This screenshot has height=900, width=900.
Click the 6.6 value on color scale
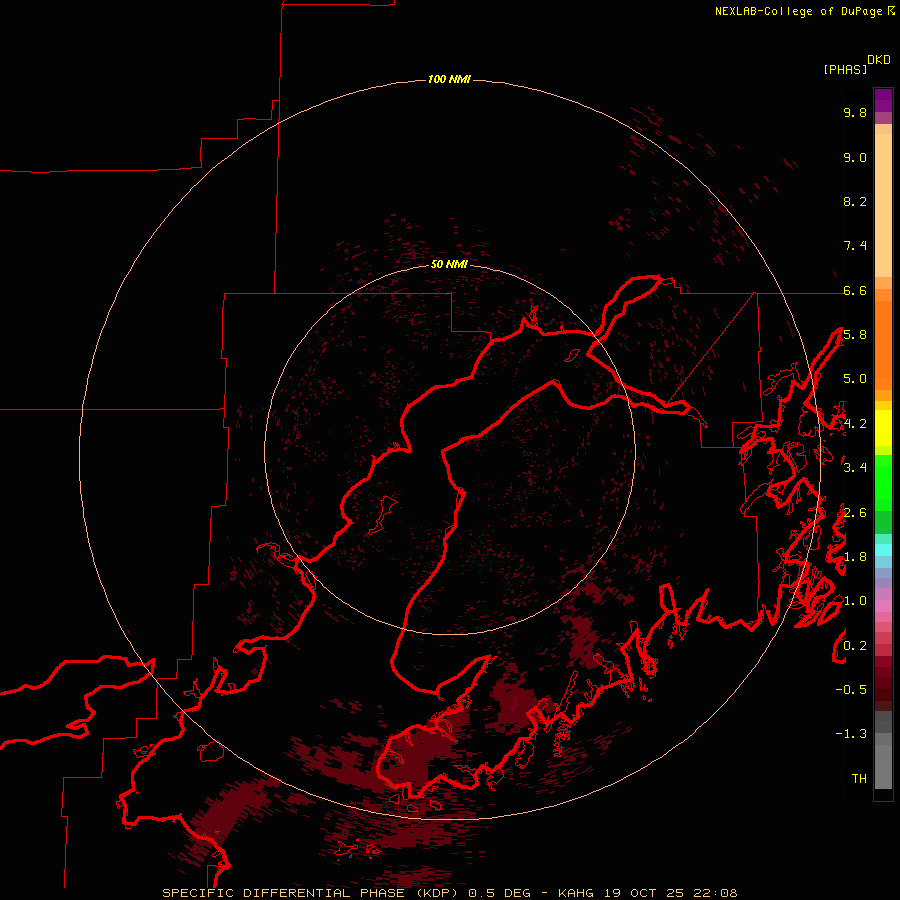(855, 290)
